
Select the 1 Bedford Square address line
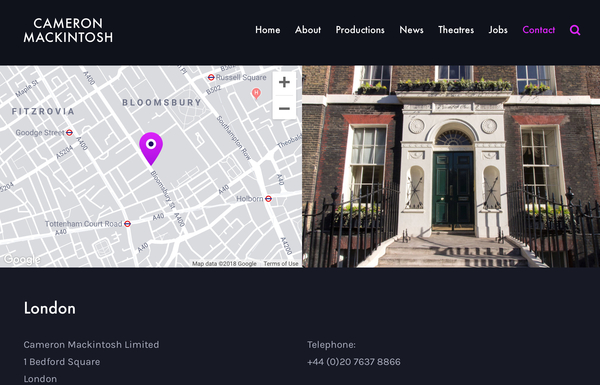(62, 362)
